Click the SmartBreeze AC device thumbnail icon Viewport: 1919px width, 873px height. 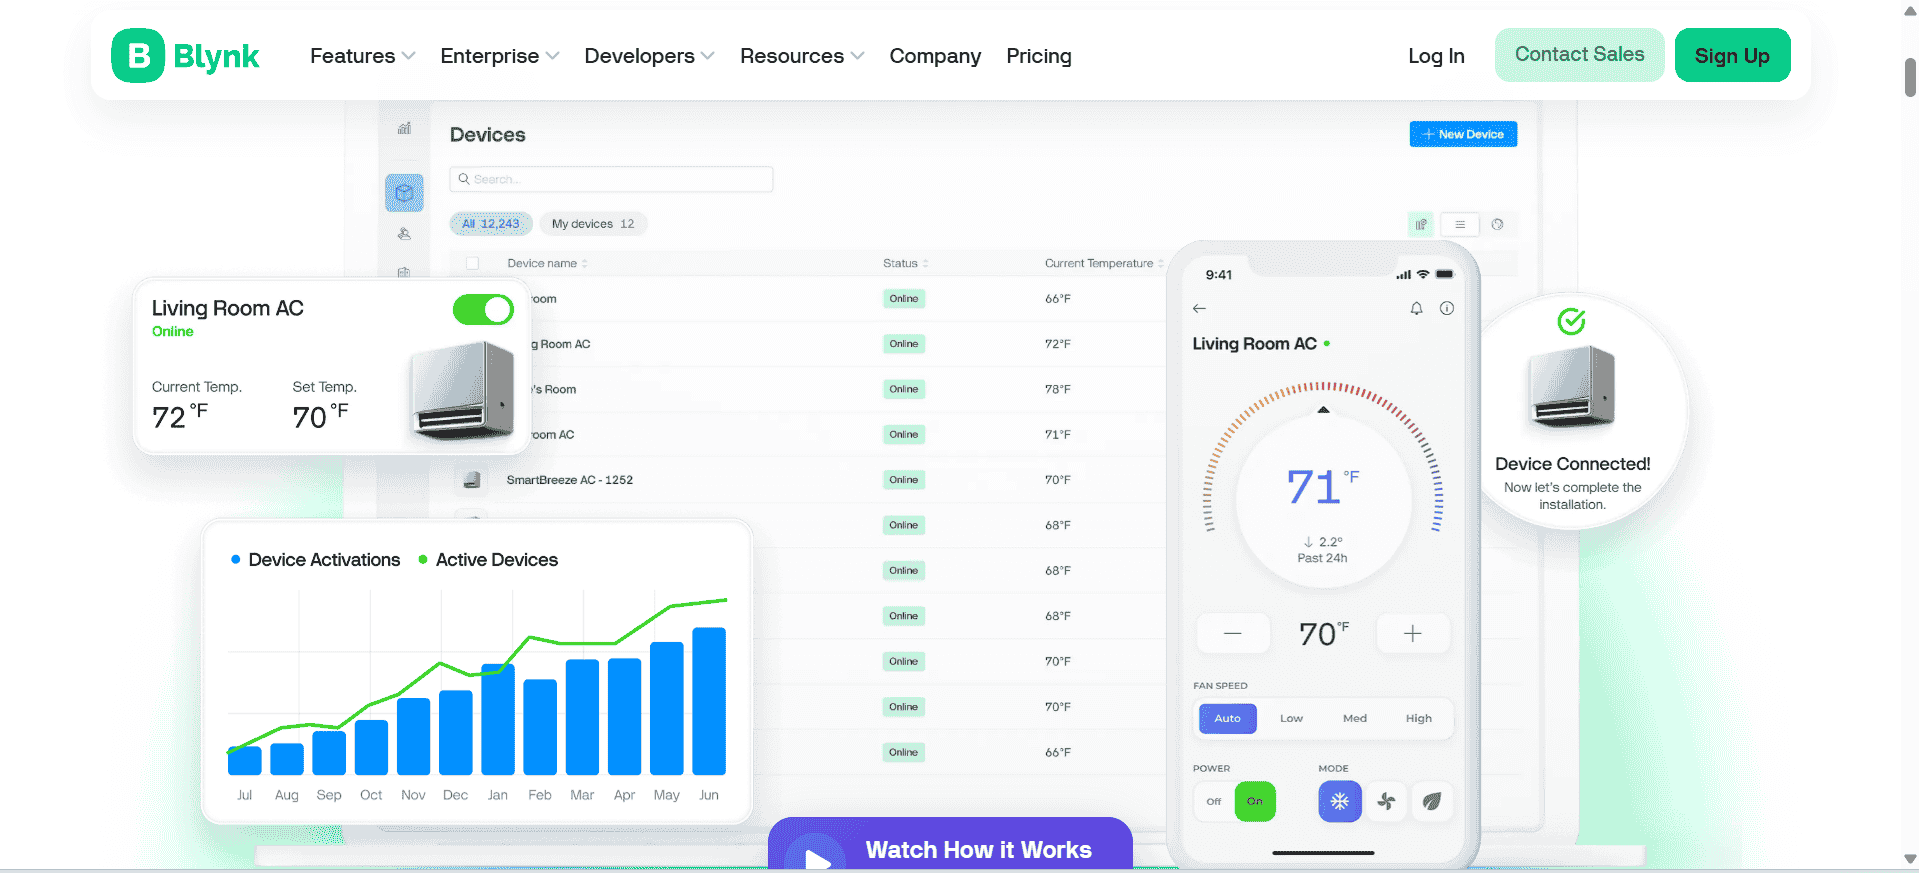(x=472, y=480)
